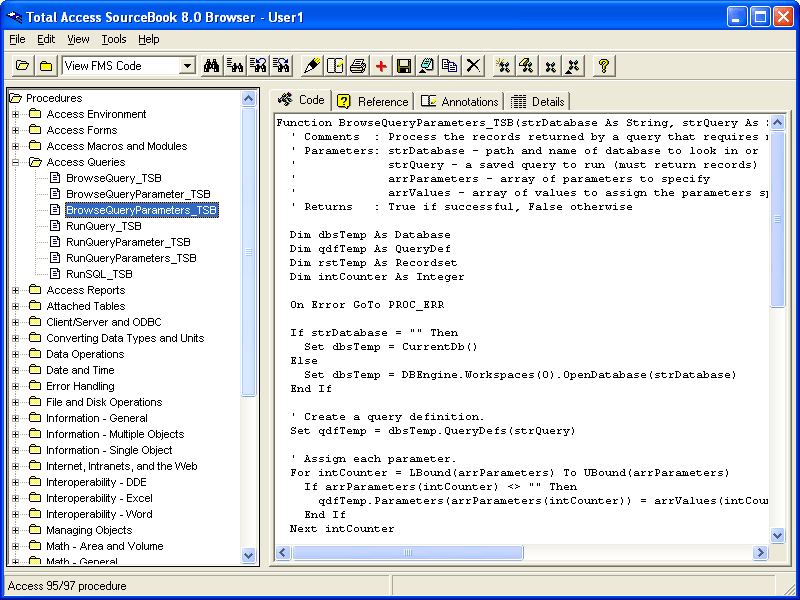Click the export notepad toolbar icon
The image size is (800, 600).
click(x=427, y=66)
